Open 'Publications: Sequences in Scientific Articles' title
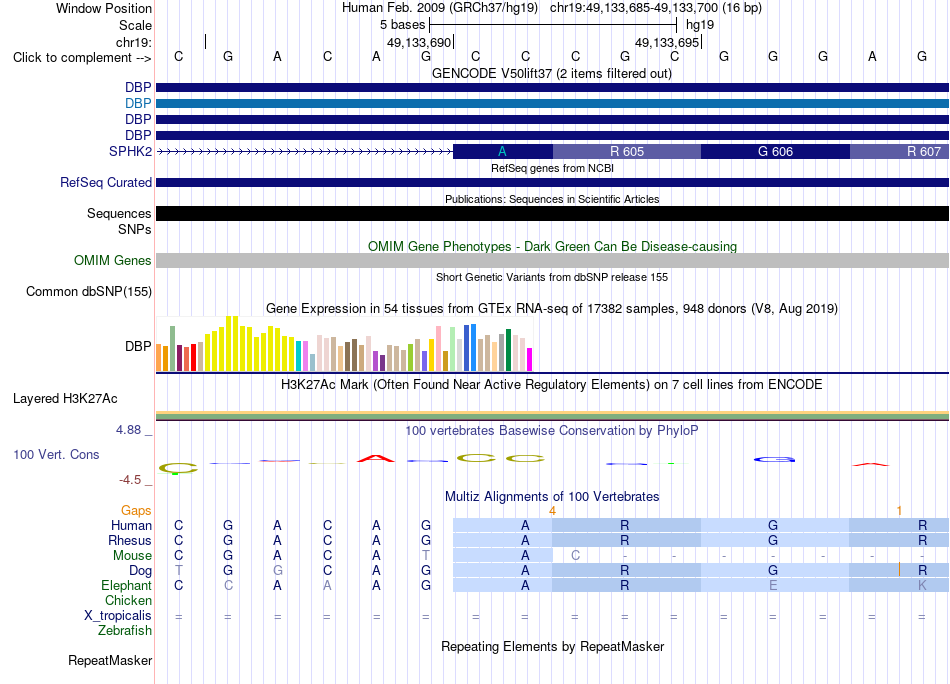 (552, 199)
